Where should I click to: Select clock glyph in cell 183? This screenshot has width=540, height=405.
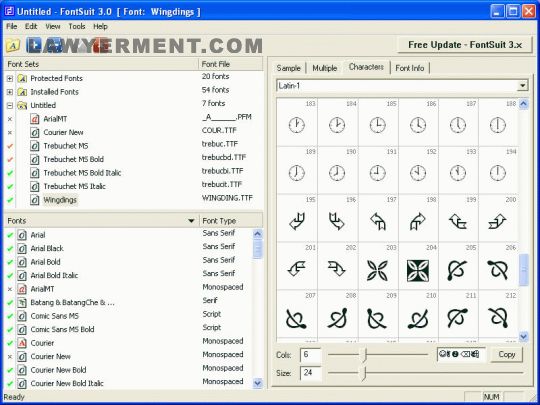click(296, 125)
